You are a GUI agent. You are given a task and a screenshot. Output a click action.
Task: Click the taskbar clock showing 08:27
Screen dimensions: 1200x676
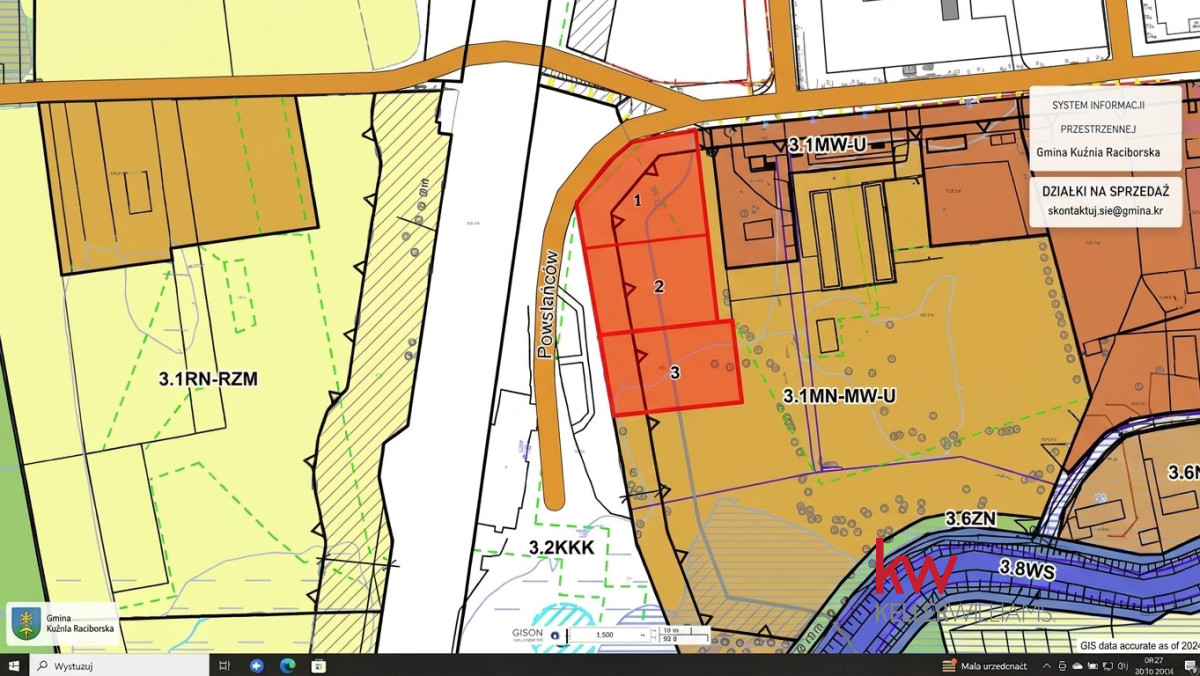coord(1154,666)
